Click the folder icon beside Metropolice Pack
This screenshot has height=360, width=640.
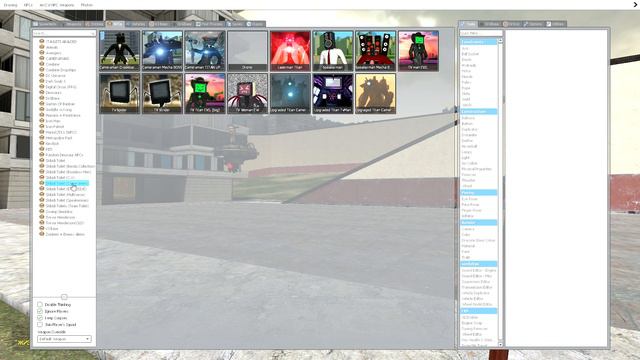[42, 138]
